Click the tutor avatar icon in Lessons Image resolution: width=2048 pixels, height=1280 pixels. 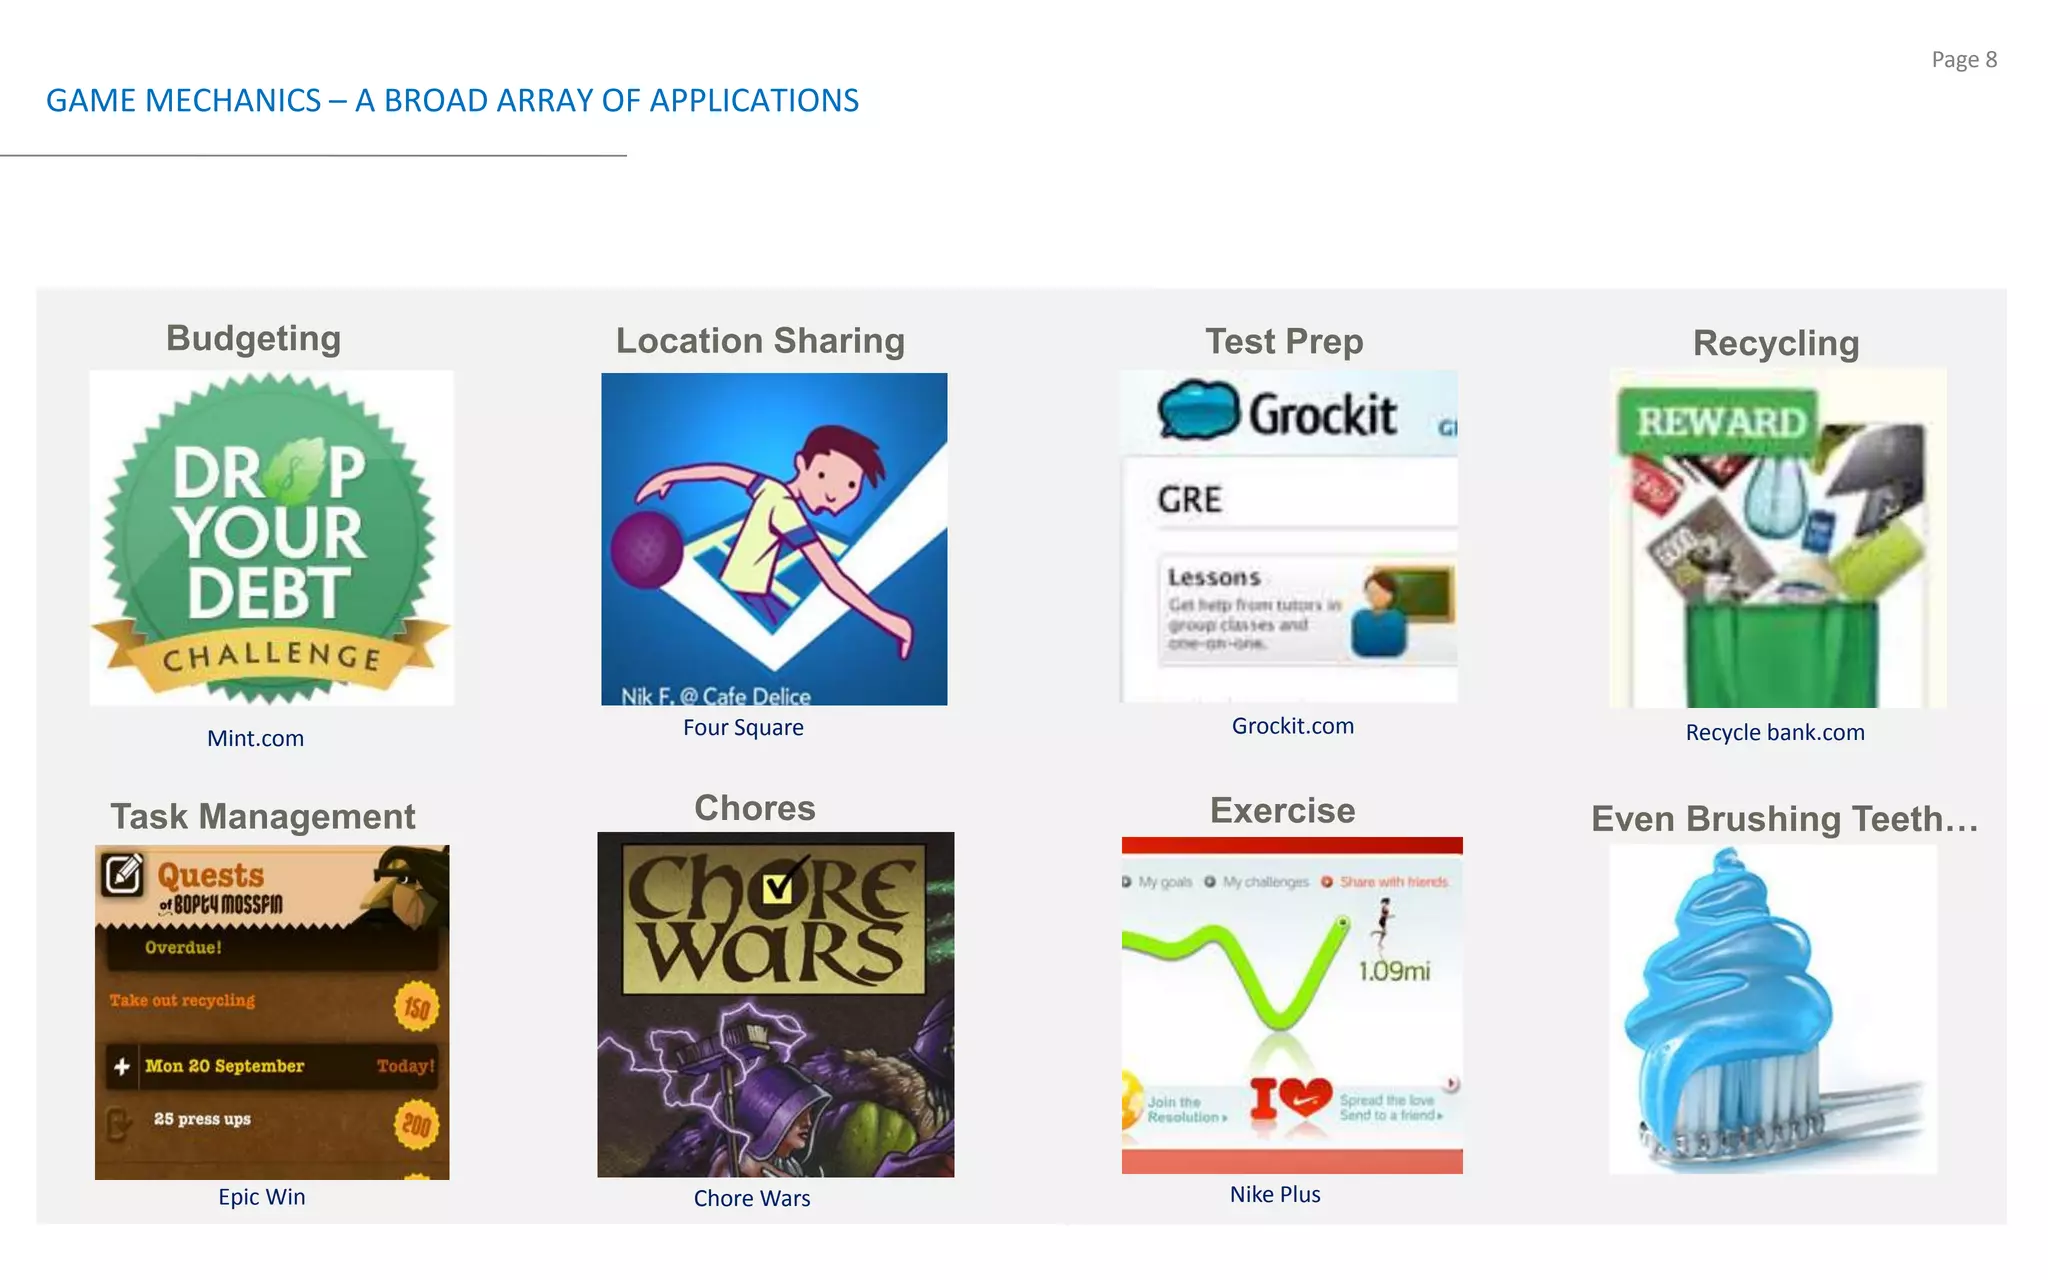(1380, 613)
